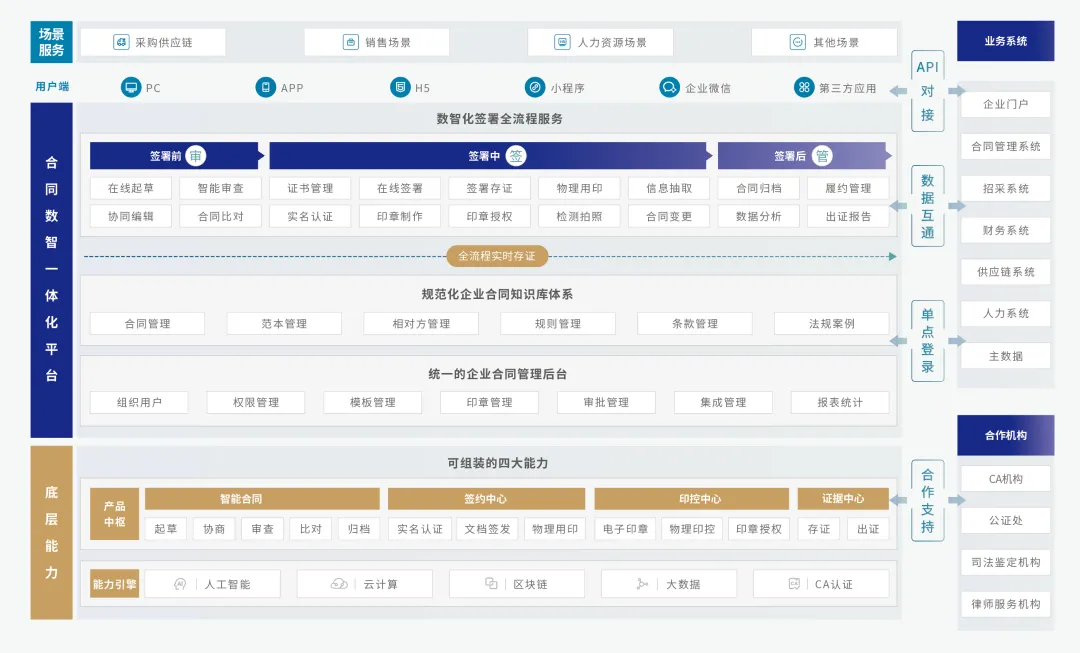
Task: Click the 审 circle badge on 签署前
Action: click(x=196, y=156)
